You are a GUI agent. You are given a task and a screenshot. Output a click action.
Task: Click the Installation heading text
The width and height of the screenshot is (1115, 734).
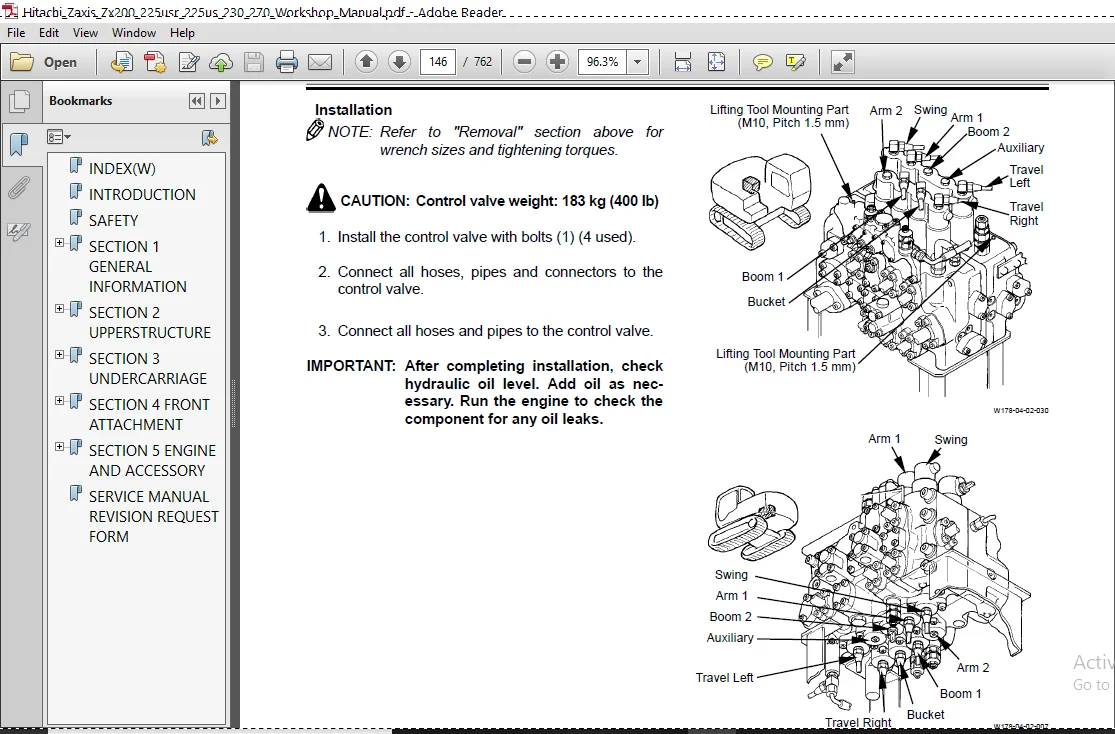(353, 110)
